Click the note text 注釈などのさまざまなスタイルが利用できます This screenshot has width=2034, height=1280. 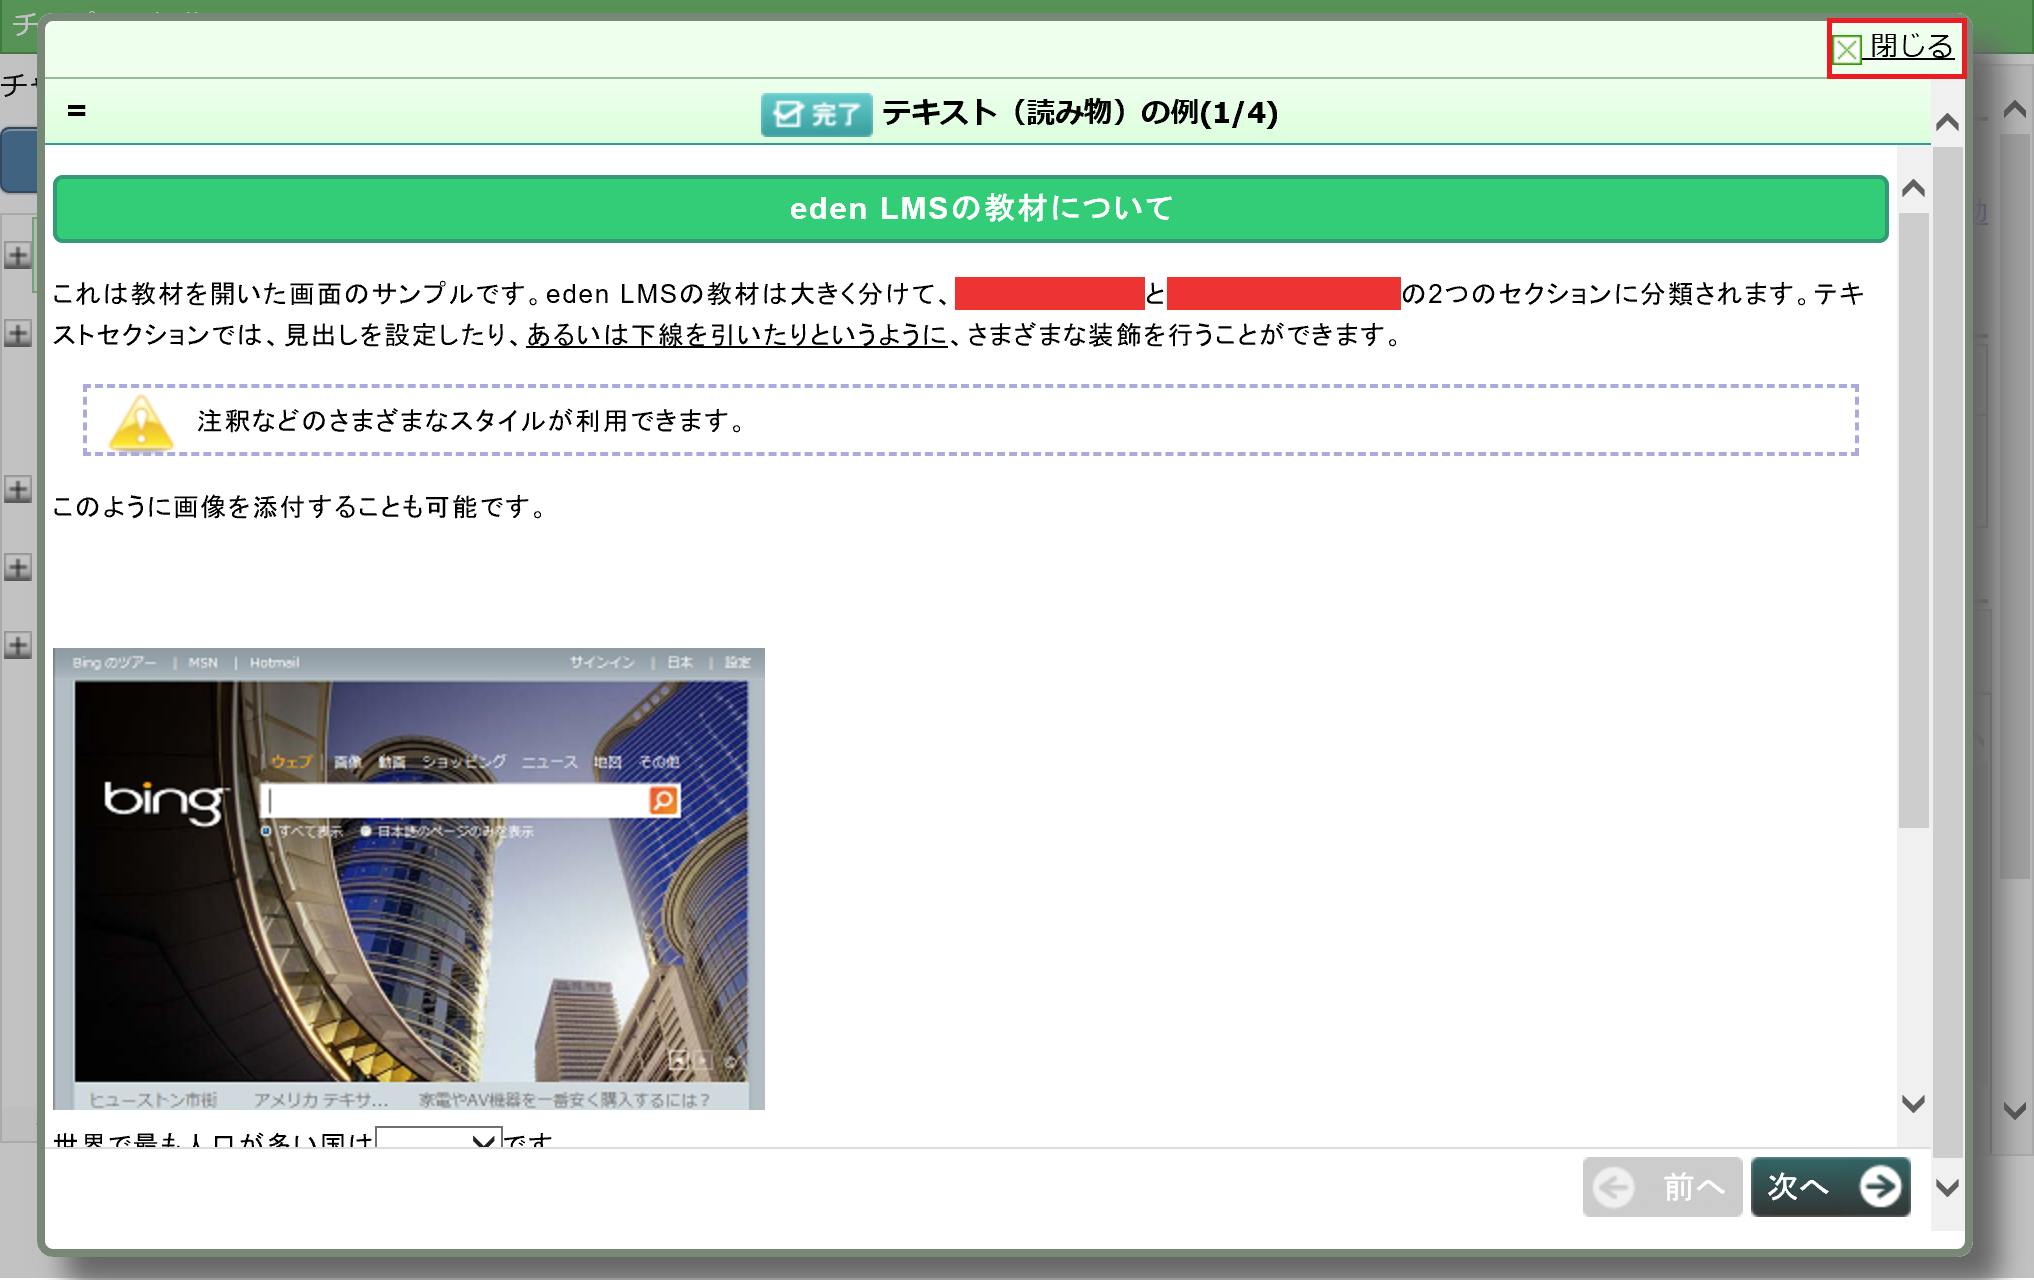[472, 421]
